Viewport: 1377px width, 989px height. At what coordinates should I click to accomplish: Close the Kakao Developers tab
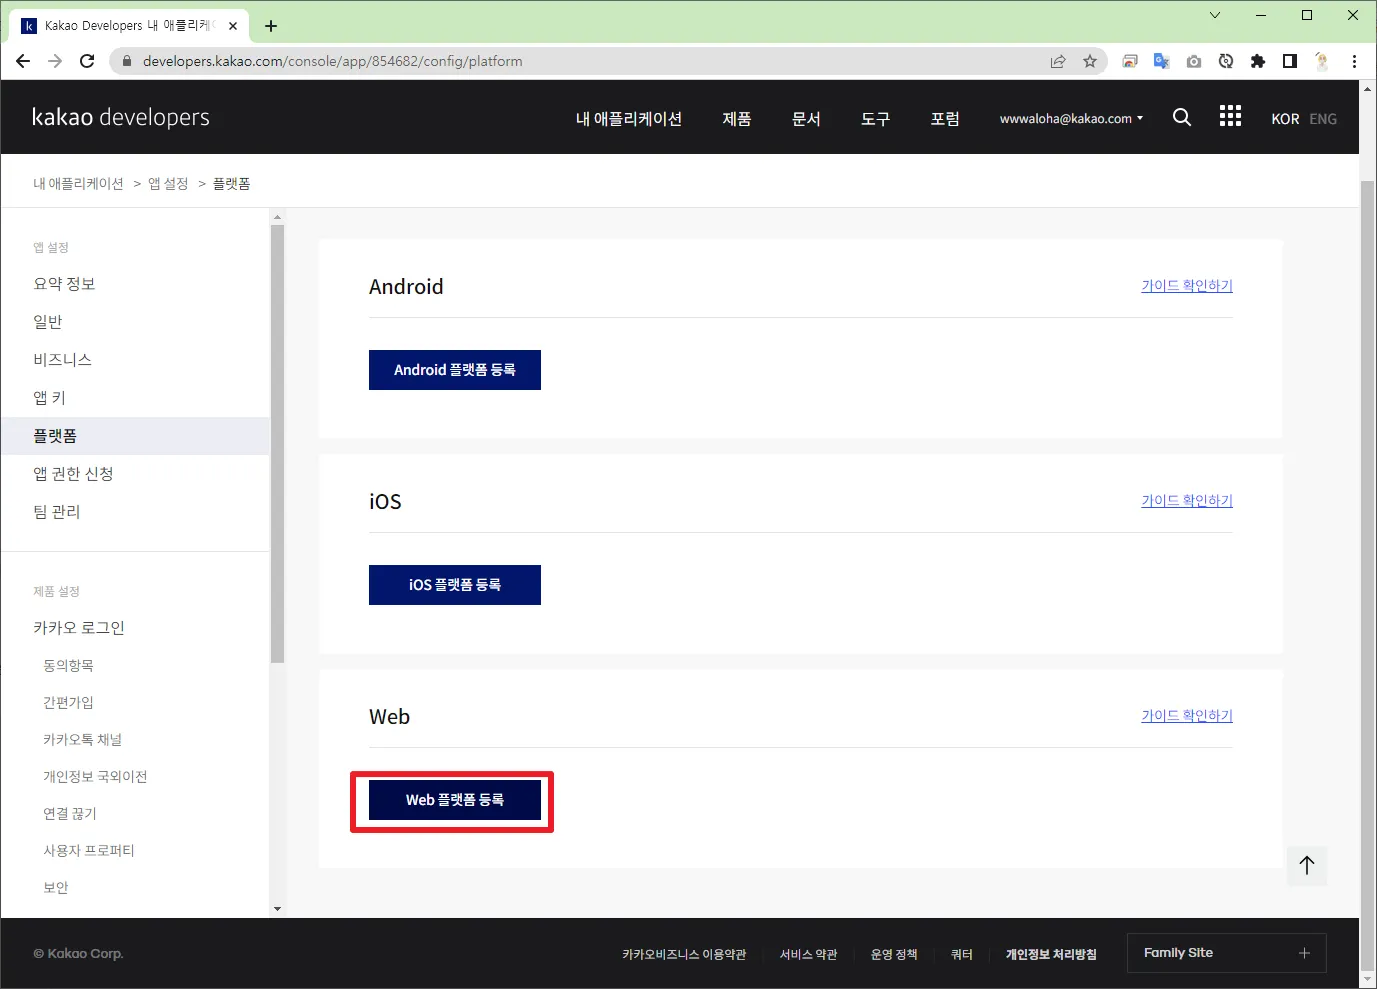(233, 26)
